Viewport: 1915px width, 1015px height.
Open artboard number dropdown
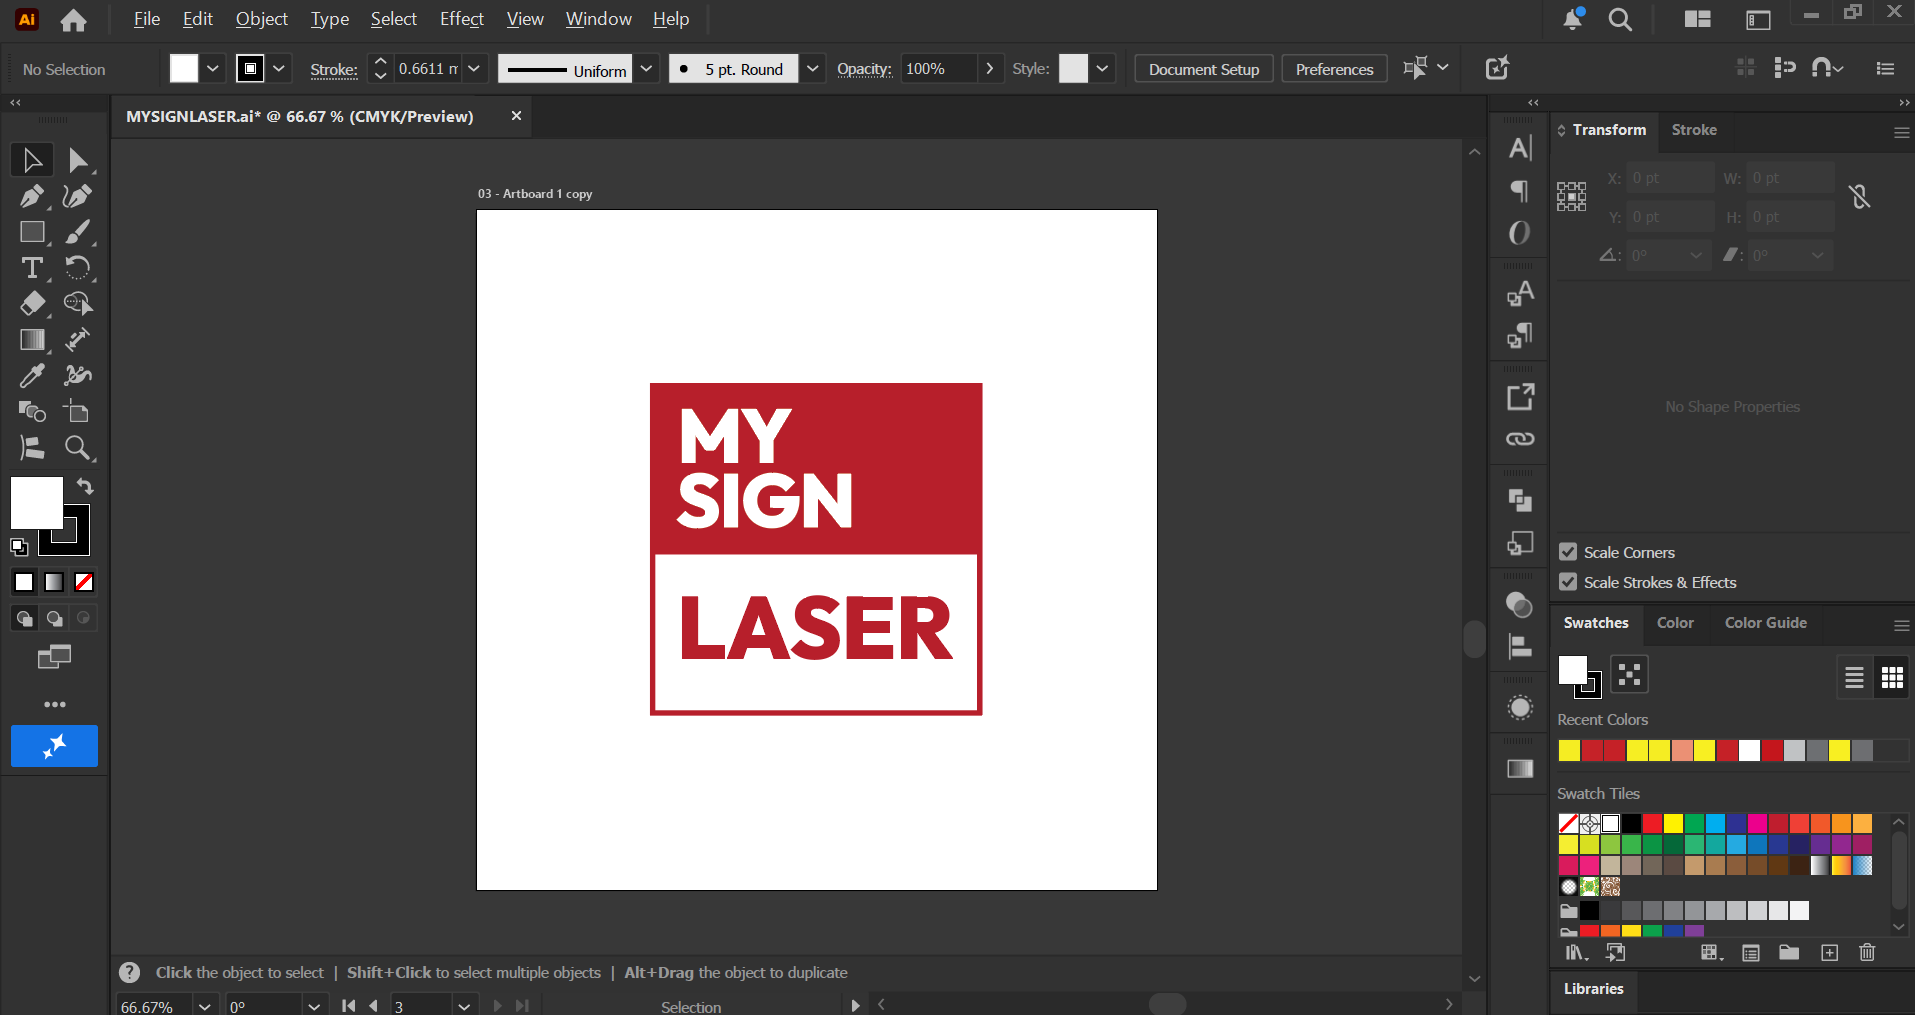[x=464, y=1006]
